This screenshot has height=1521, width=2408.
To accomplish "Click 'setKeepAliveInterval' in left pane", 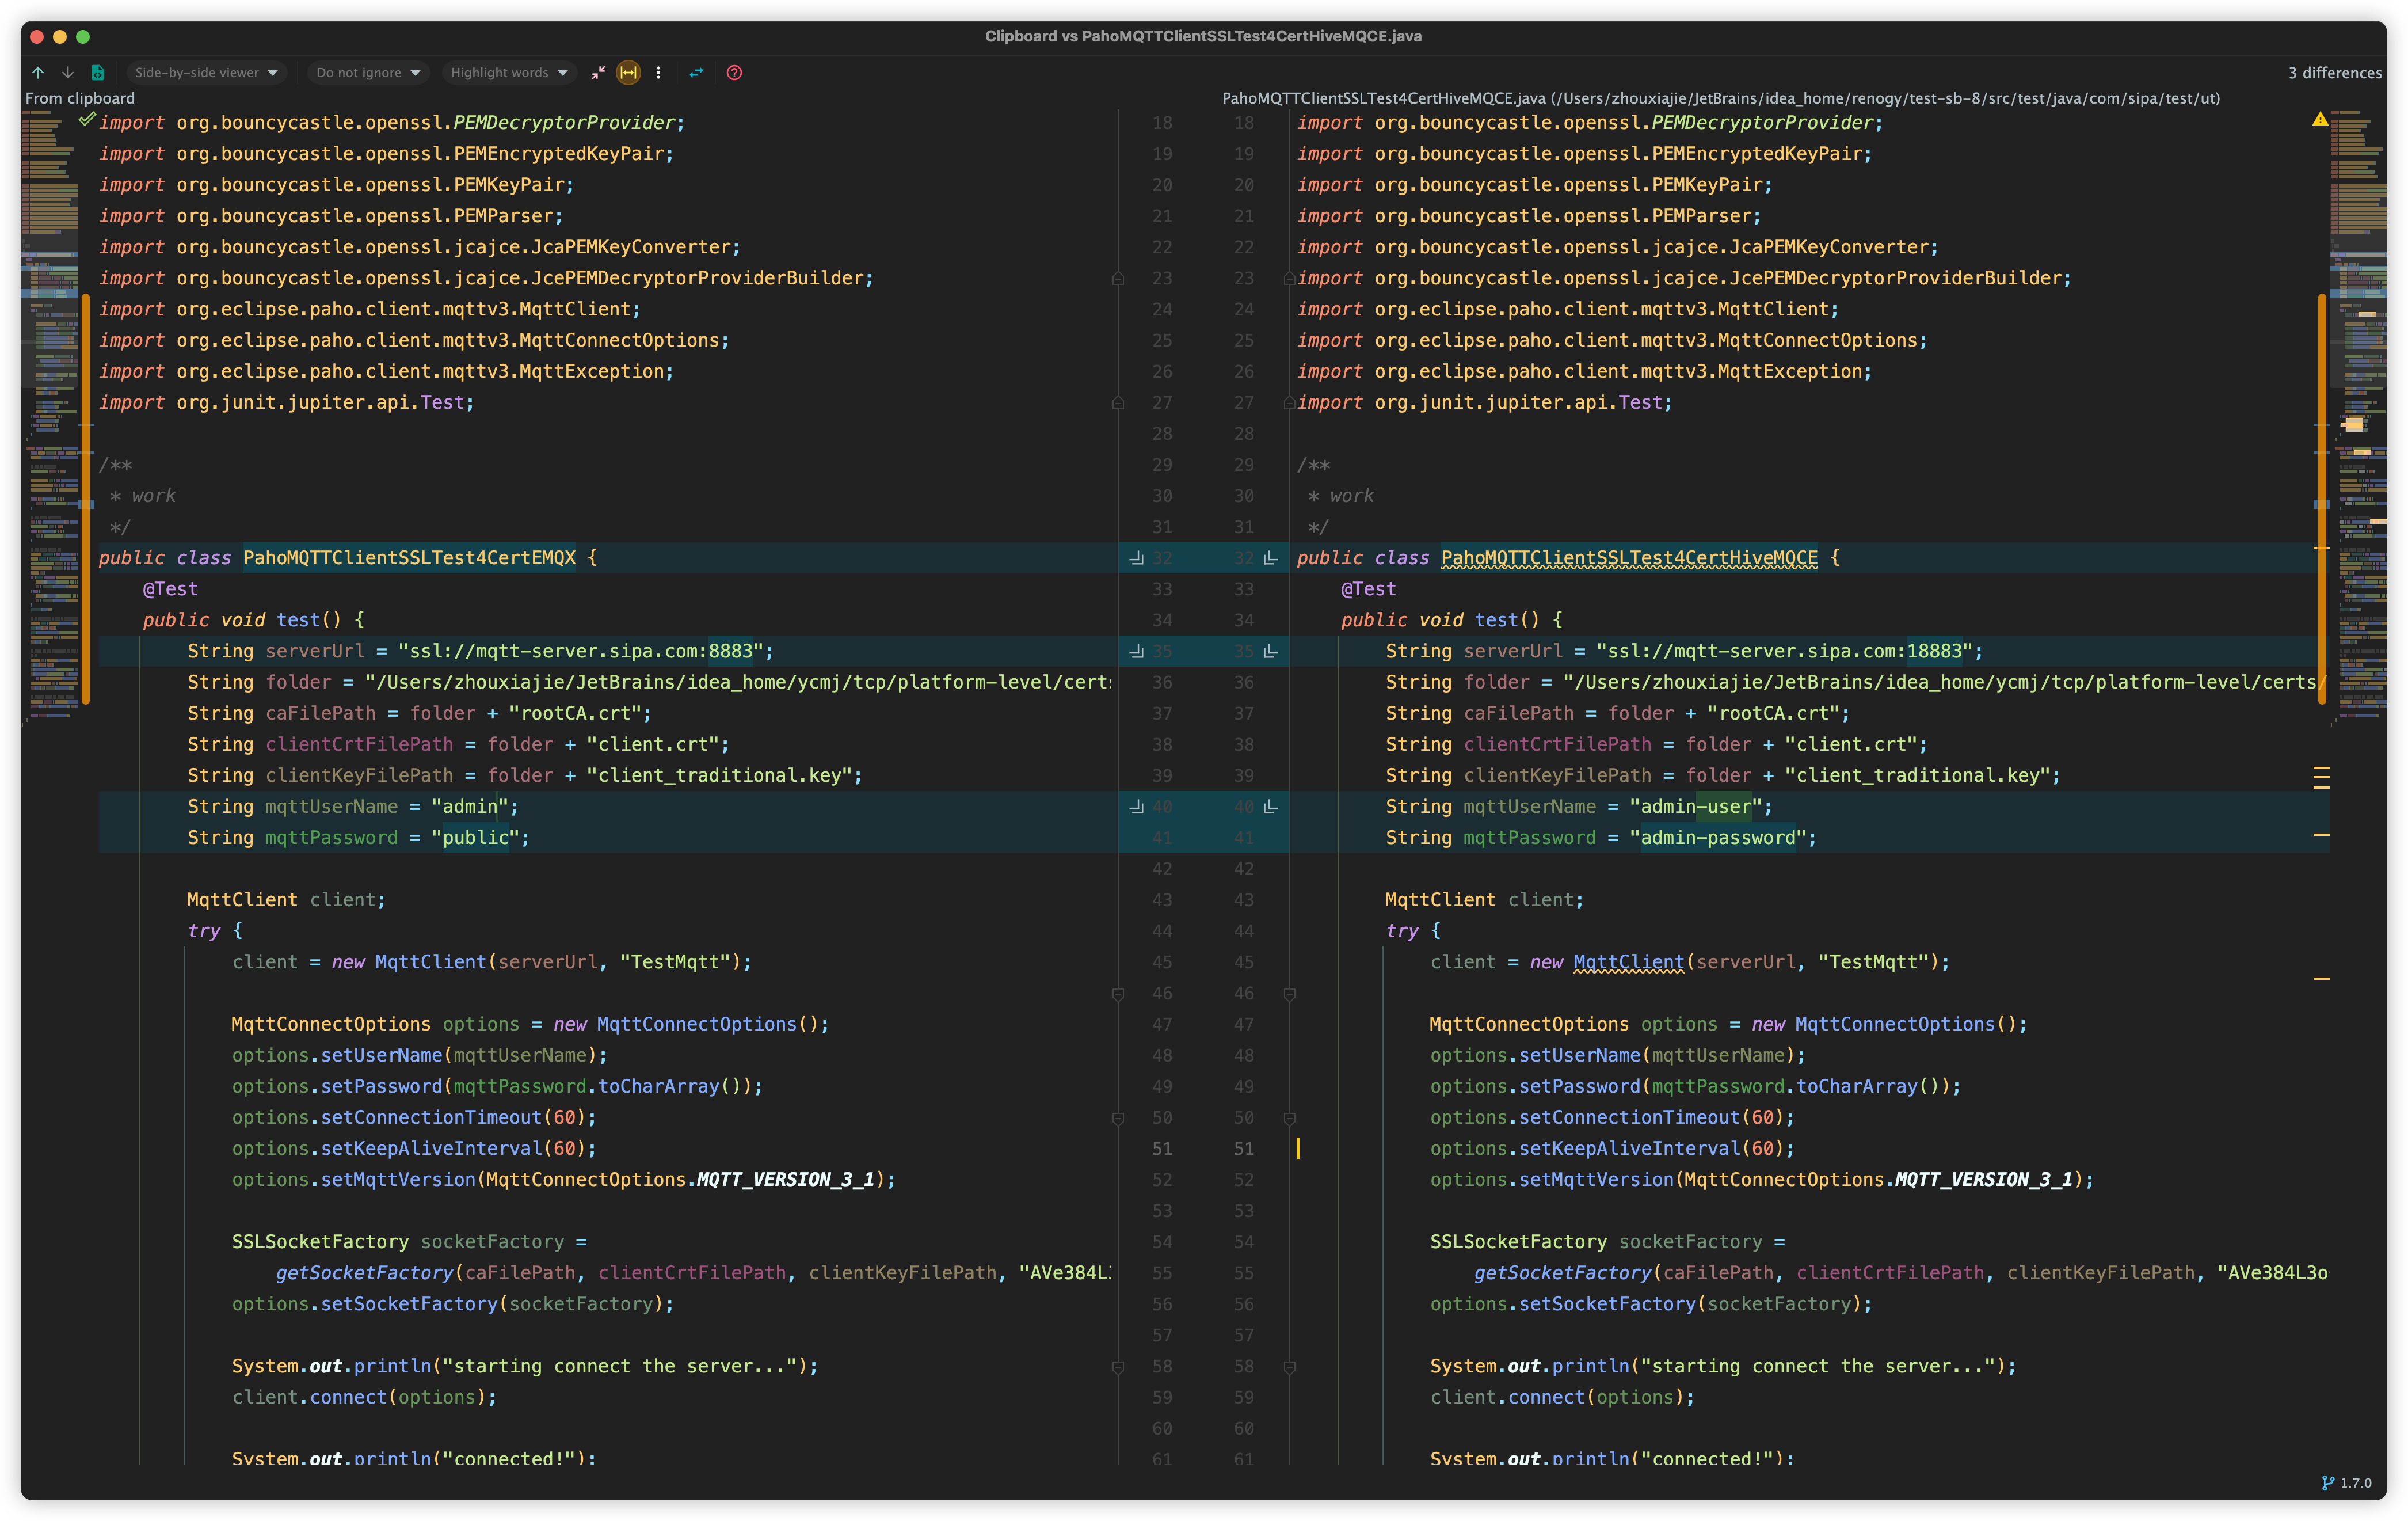I will 431,1149.
